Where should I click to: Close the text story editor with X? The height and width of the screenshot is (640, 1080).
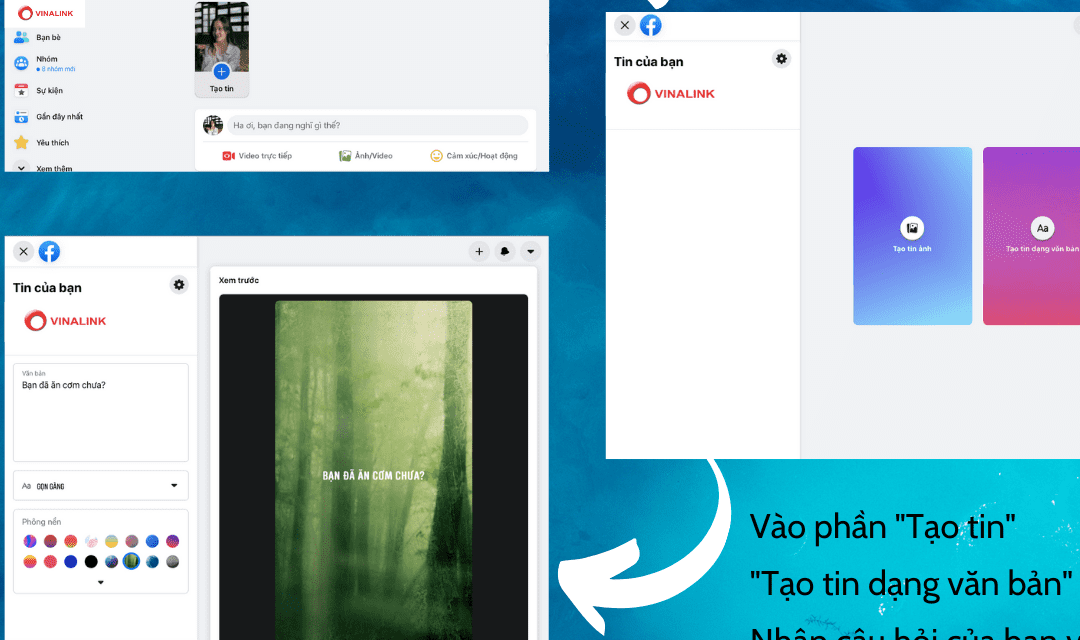pyautogui.click(x=23, y=251)
